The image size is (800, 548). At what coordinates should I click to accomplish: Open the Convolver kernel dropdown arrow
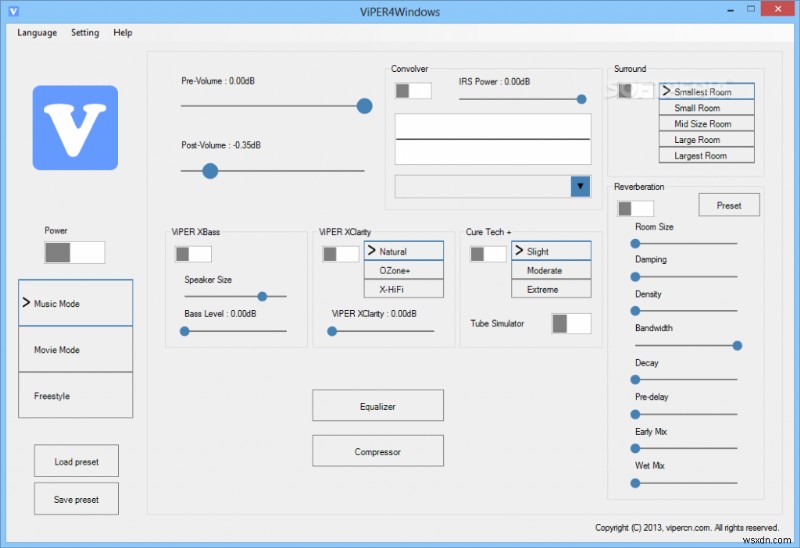pyautogui.click(x=580, y=186)
